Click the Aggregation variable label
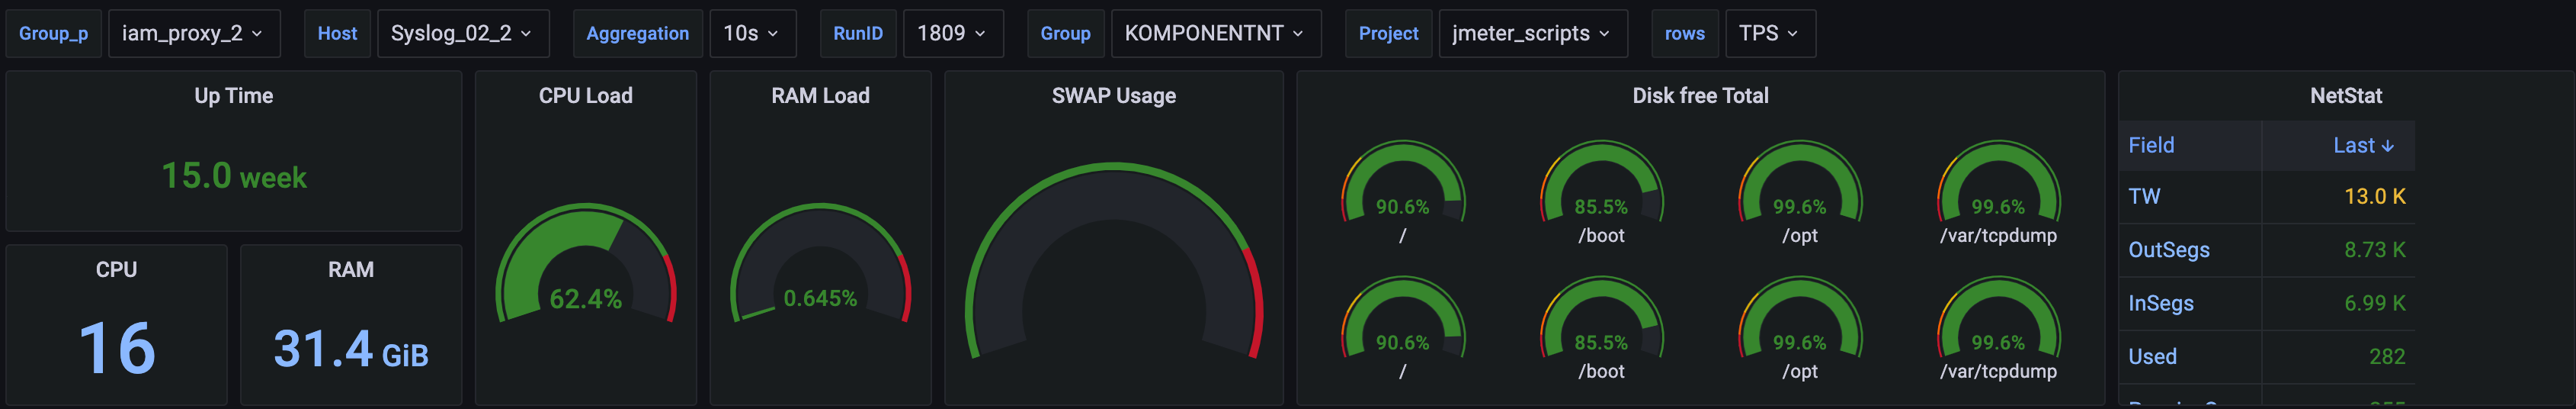The image size is (2576, 409). click(637, 33)
